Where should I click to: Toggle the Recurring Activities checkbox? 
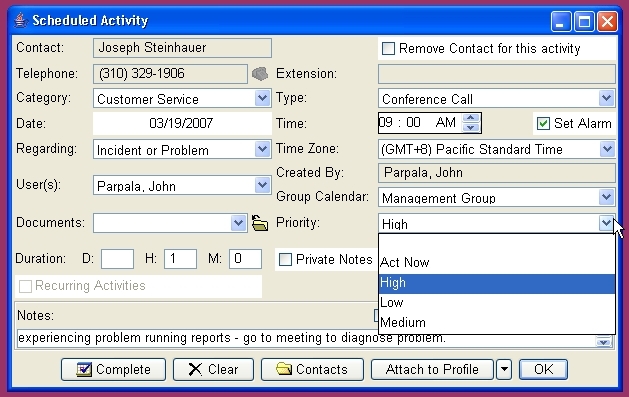(x=25, y=286)
